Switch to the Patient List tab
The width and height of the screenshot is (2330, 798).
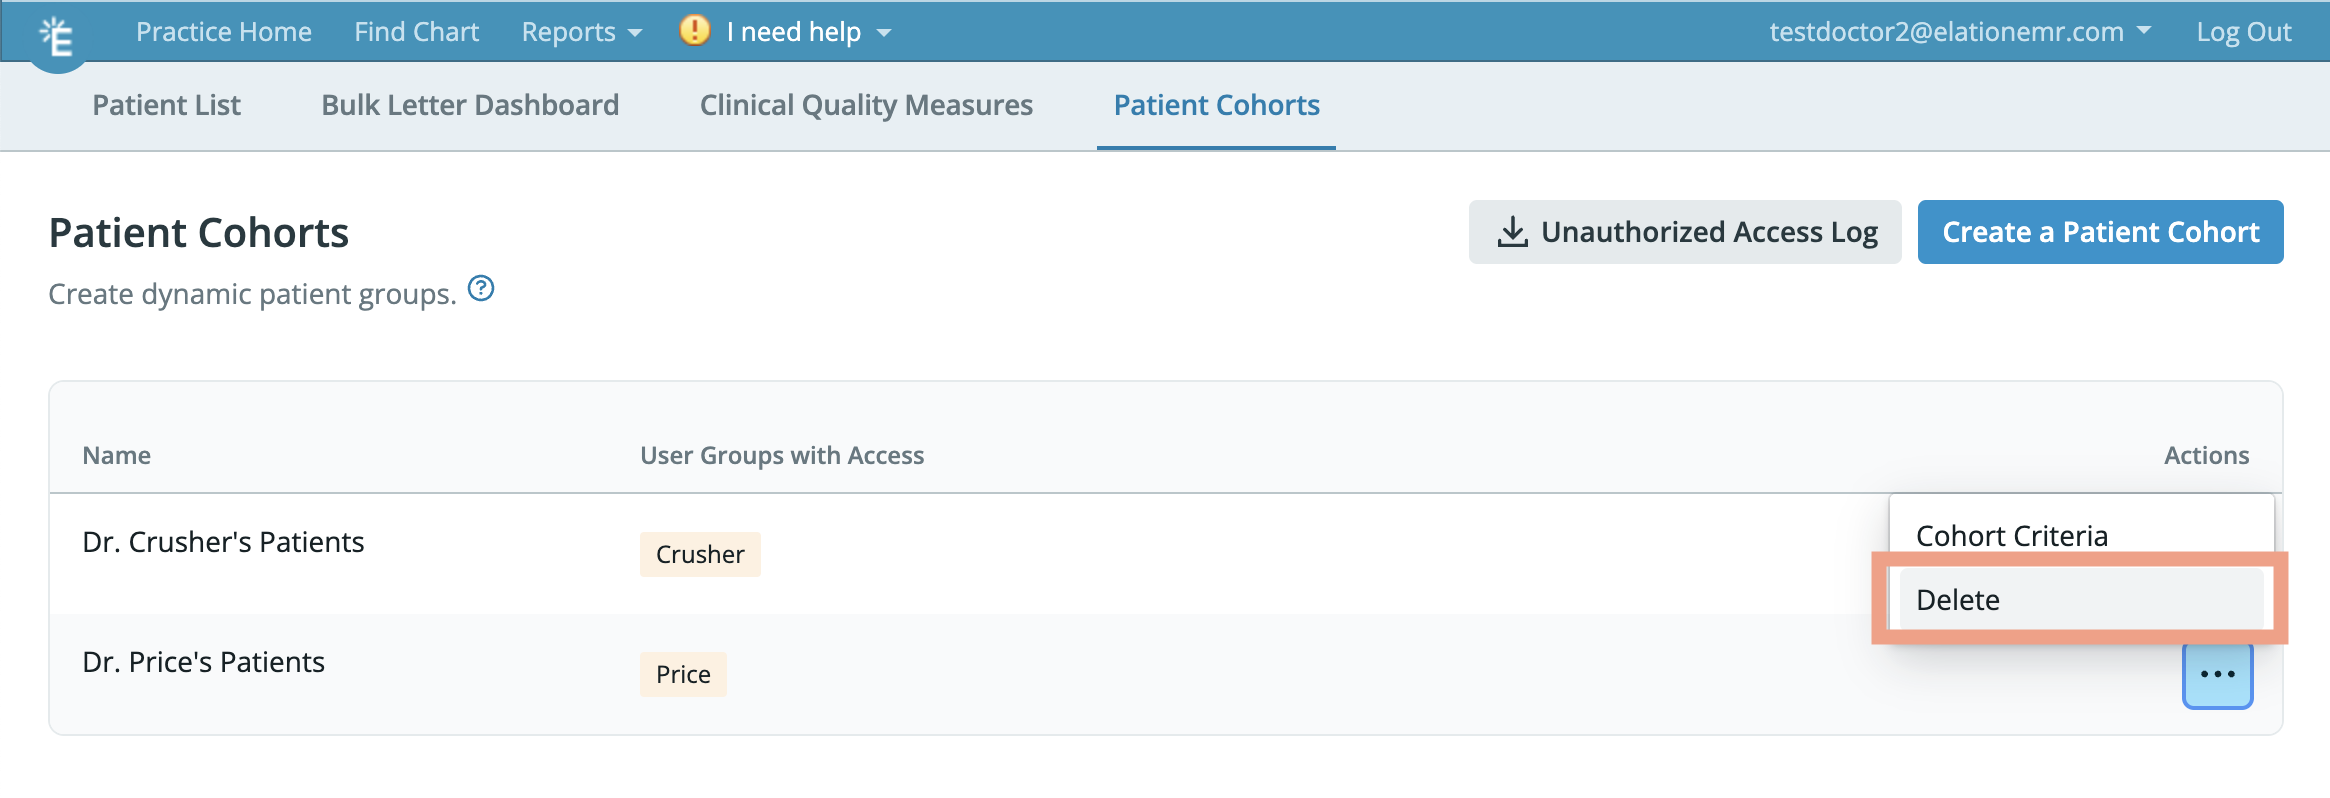point(166,105)
